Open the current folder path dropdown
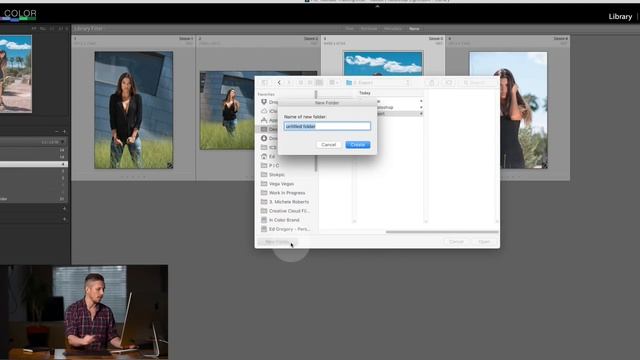Screen dimensions: 640x360 (x=378, y=82)
